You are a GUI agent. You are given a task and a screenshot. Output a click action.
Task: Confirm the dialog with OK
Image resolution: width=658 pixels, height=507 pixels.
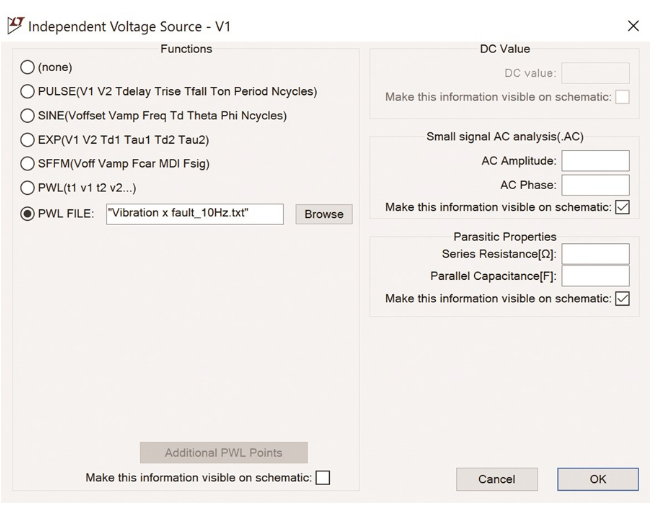coord(597,479)
